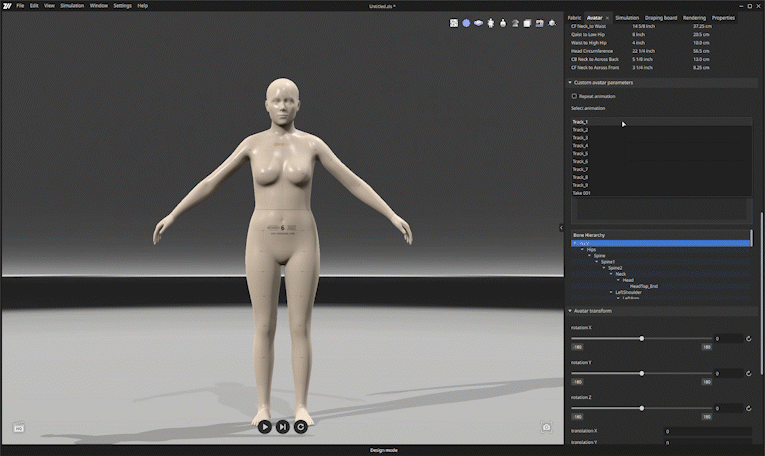This screenshot has width=765, height=456.
Task: Reset rotation X value
Action: [x=748, y=338]
